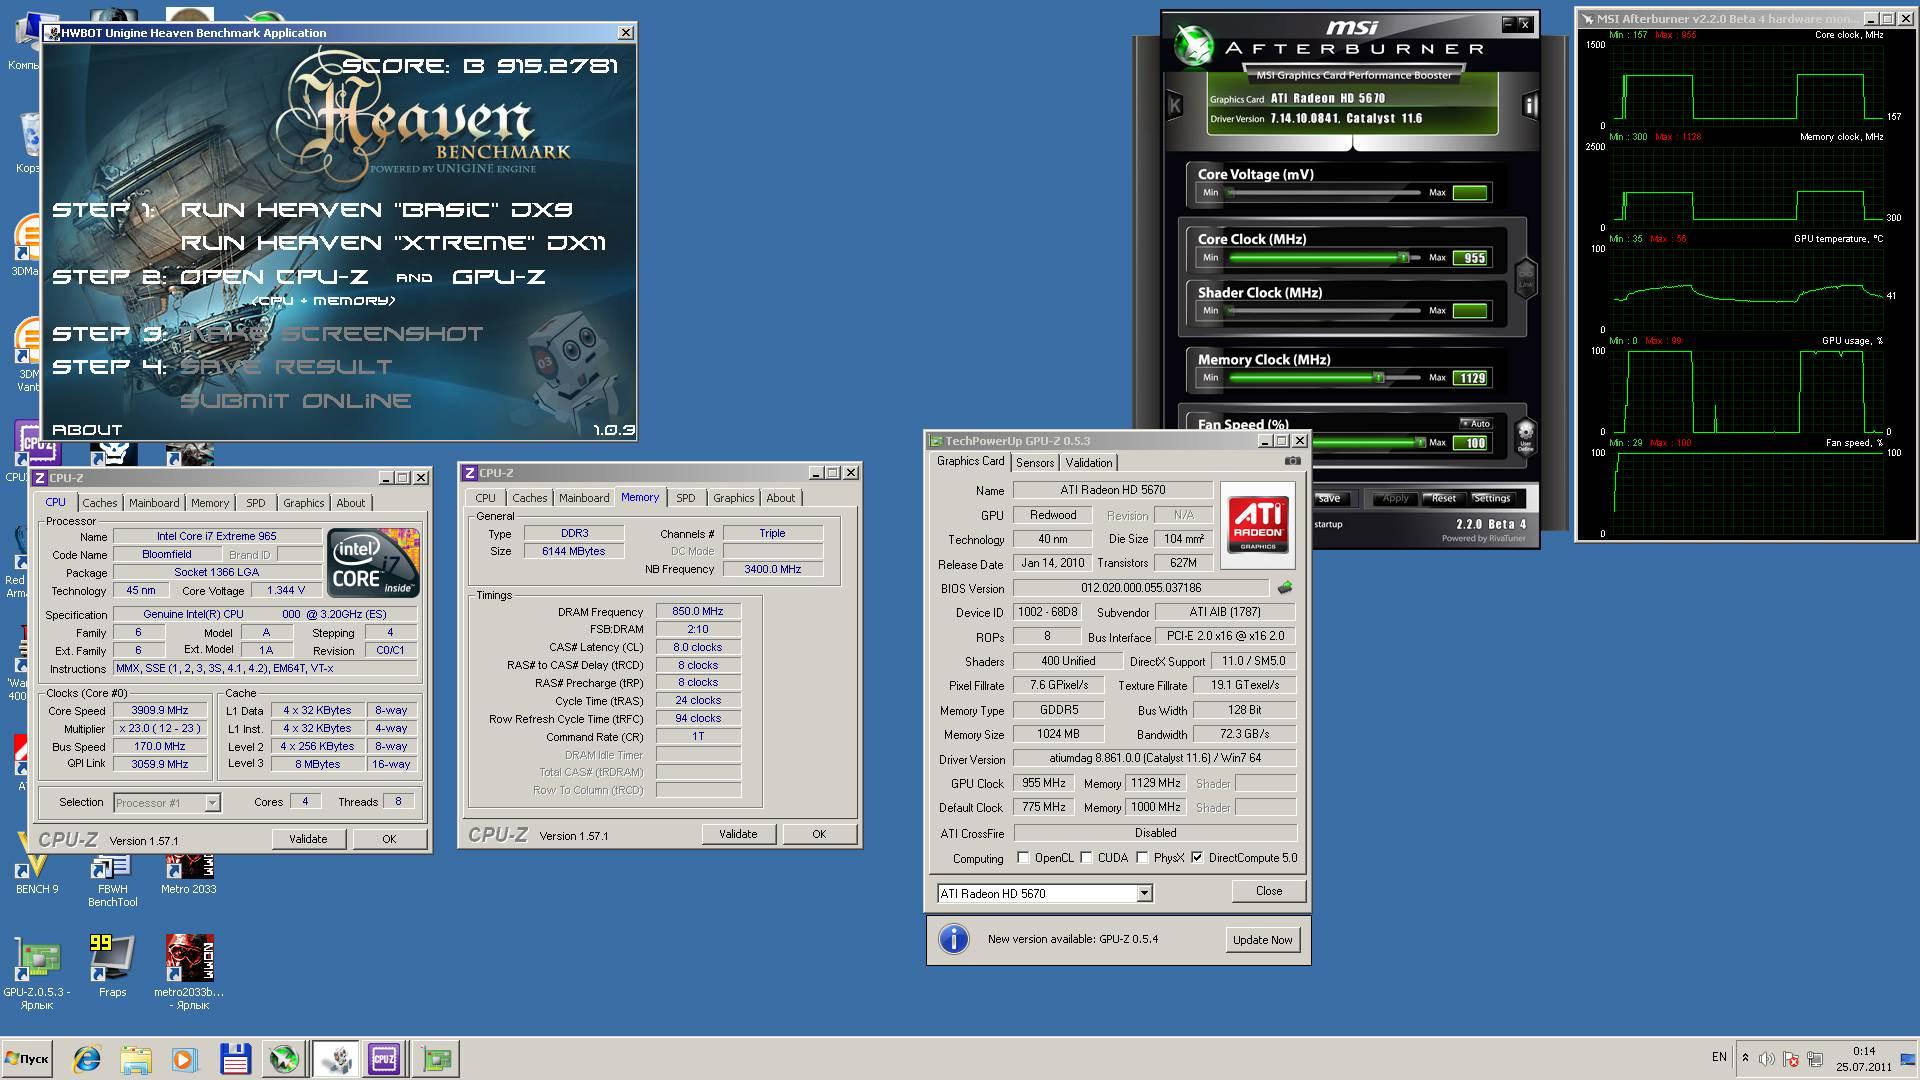Click Core Voltage slider track
The image size is (1920, 1080).
1324,192
